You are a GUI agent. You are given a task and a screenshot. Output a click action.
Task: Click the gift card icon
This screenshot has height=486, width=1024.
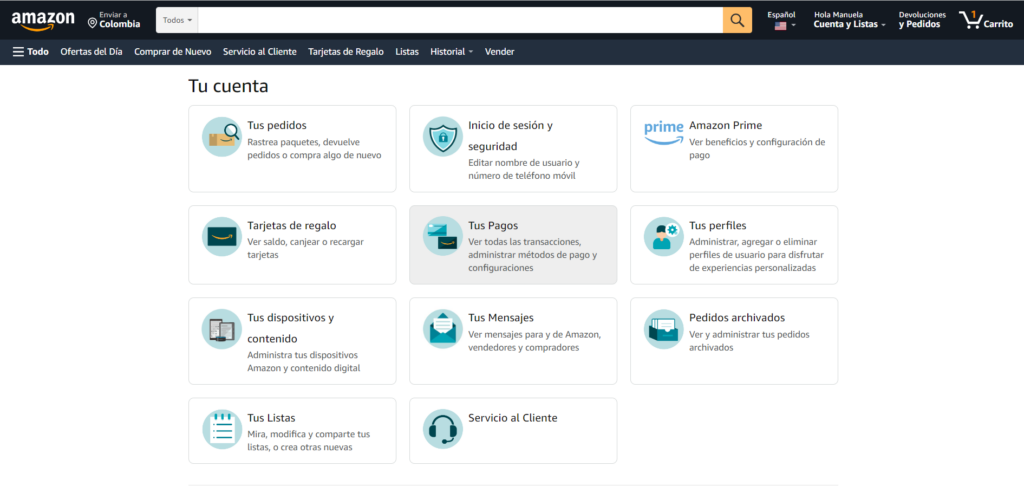pyautogui.click(x=221, y=236)
